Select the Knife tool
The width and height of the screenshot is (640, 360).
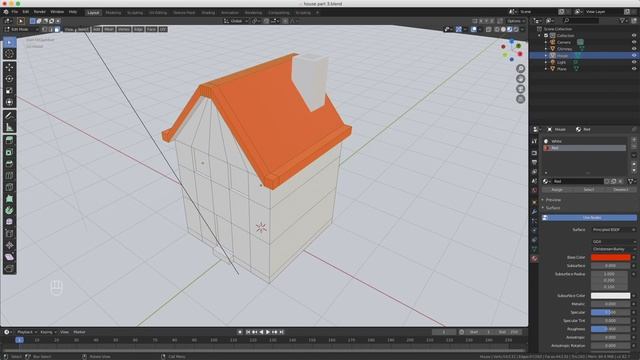[x=9, y=187]
